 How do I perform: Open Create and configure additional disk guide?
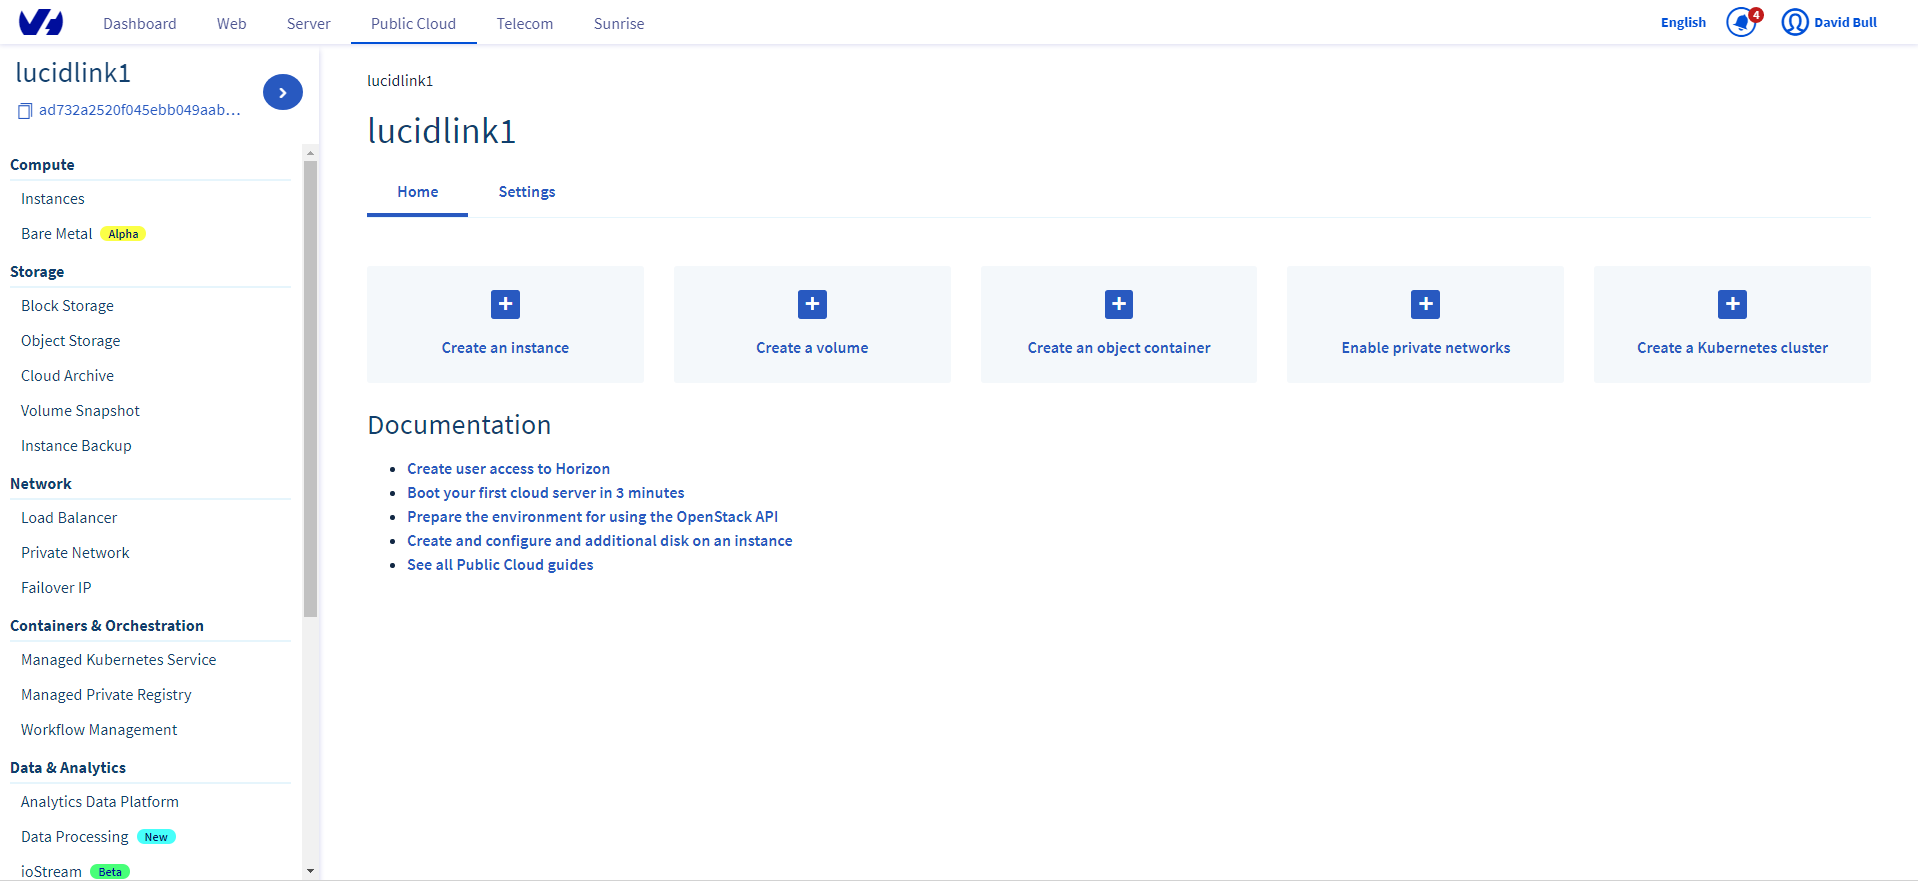(x=600, y=541)
